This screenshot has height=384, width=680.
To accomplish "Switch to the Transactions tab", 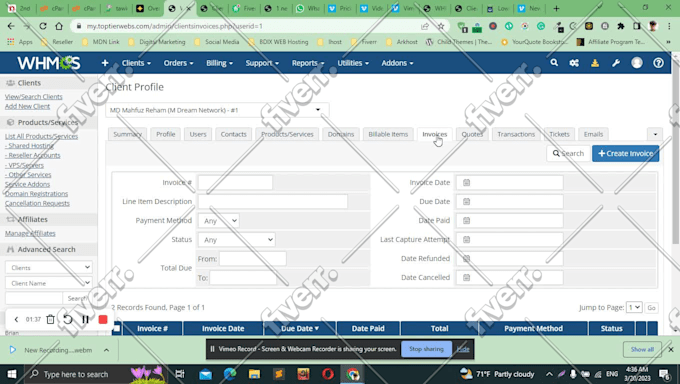I will tap(516, 134).
